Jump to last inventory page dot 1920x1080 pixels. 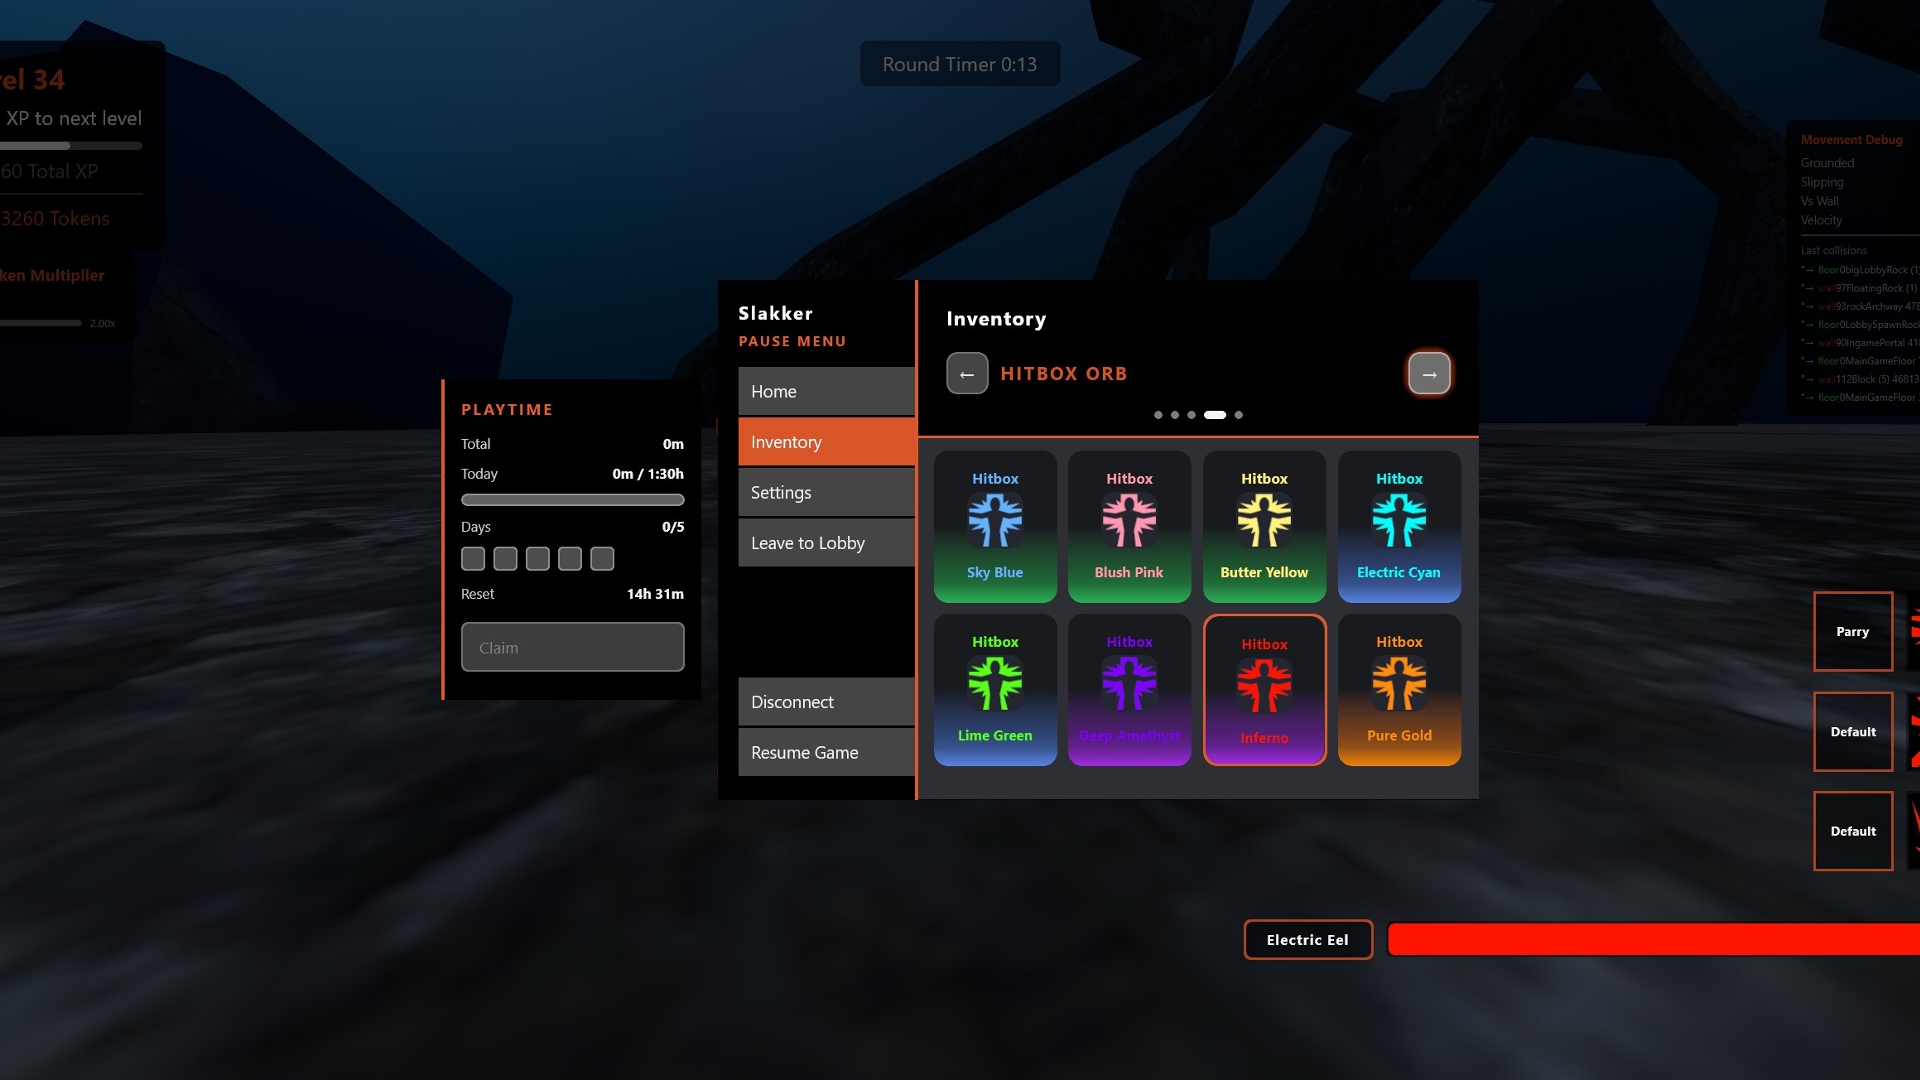pyautogui.click(x=1238, y=415)
